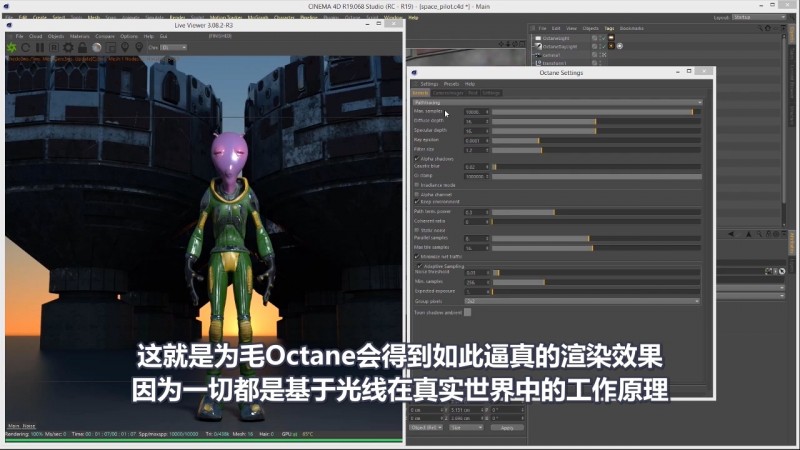Click the Object Manager home icon

pyautogui.click(x=767, y=28)
